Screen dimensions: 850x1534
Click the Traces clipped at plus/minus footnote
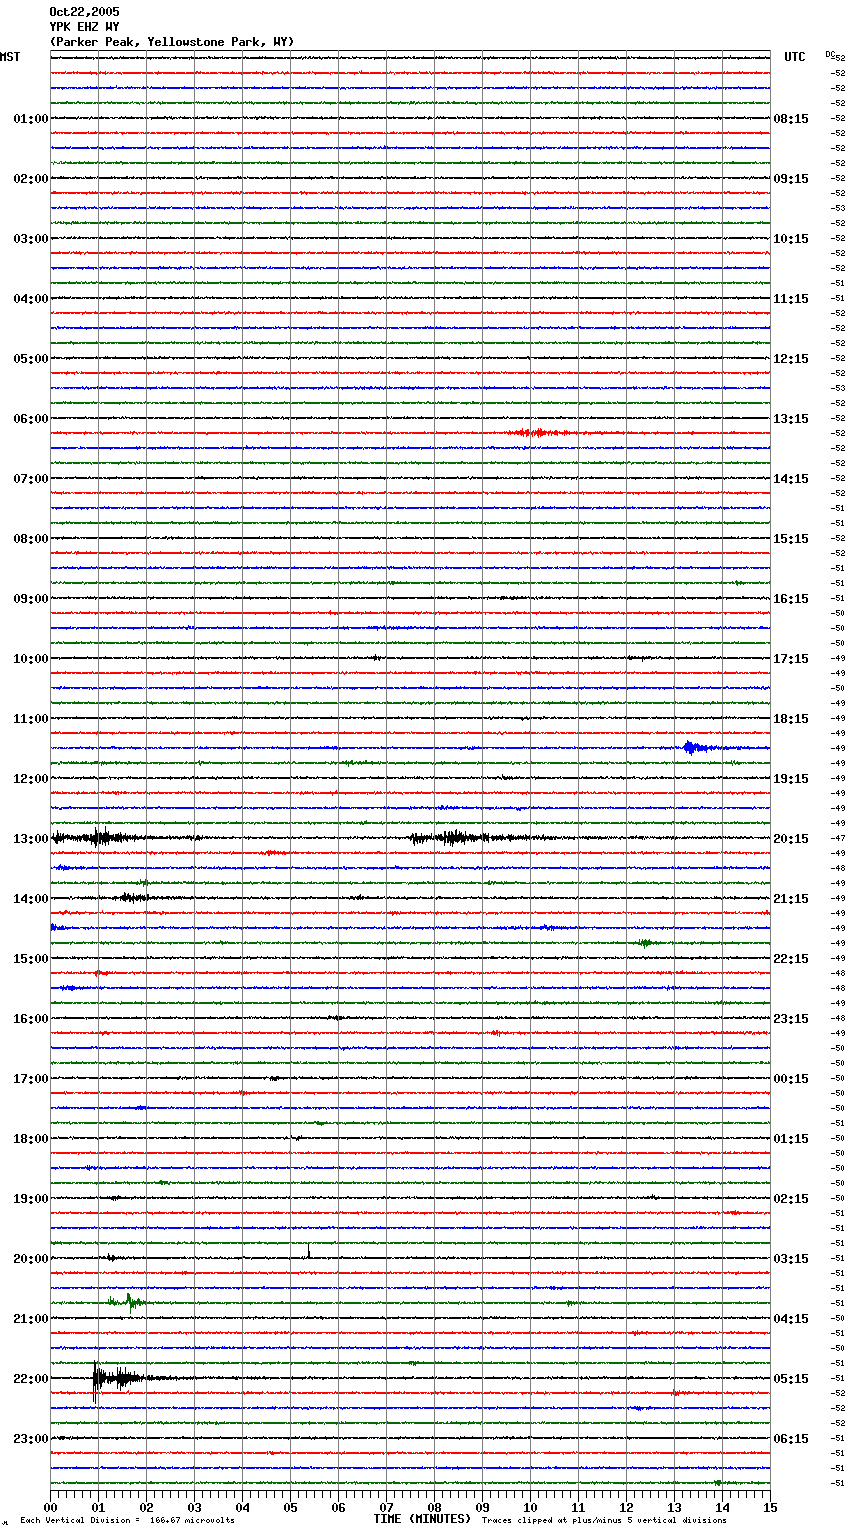tap(604, 1521)
